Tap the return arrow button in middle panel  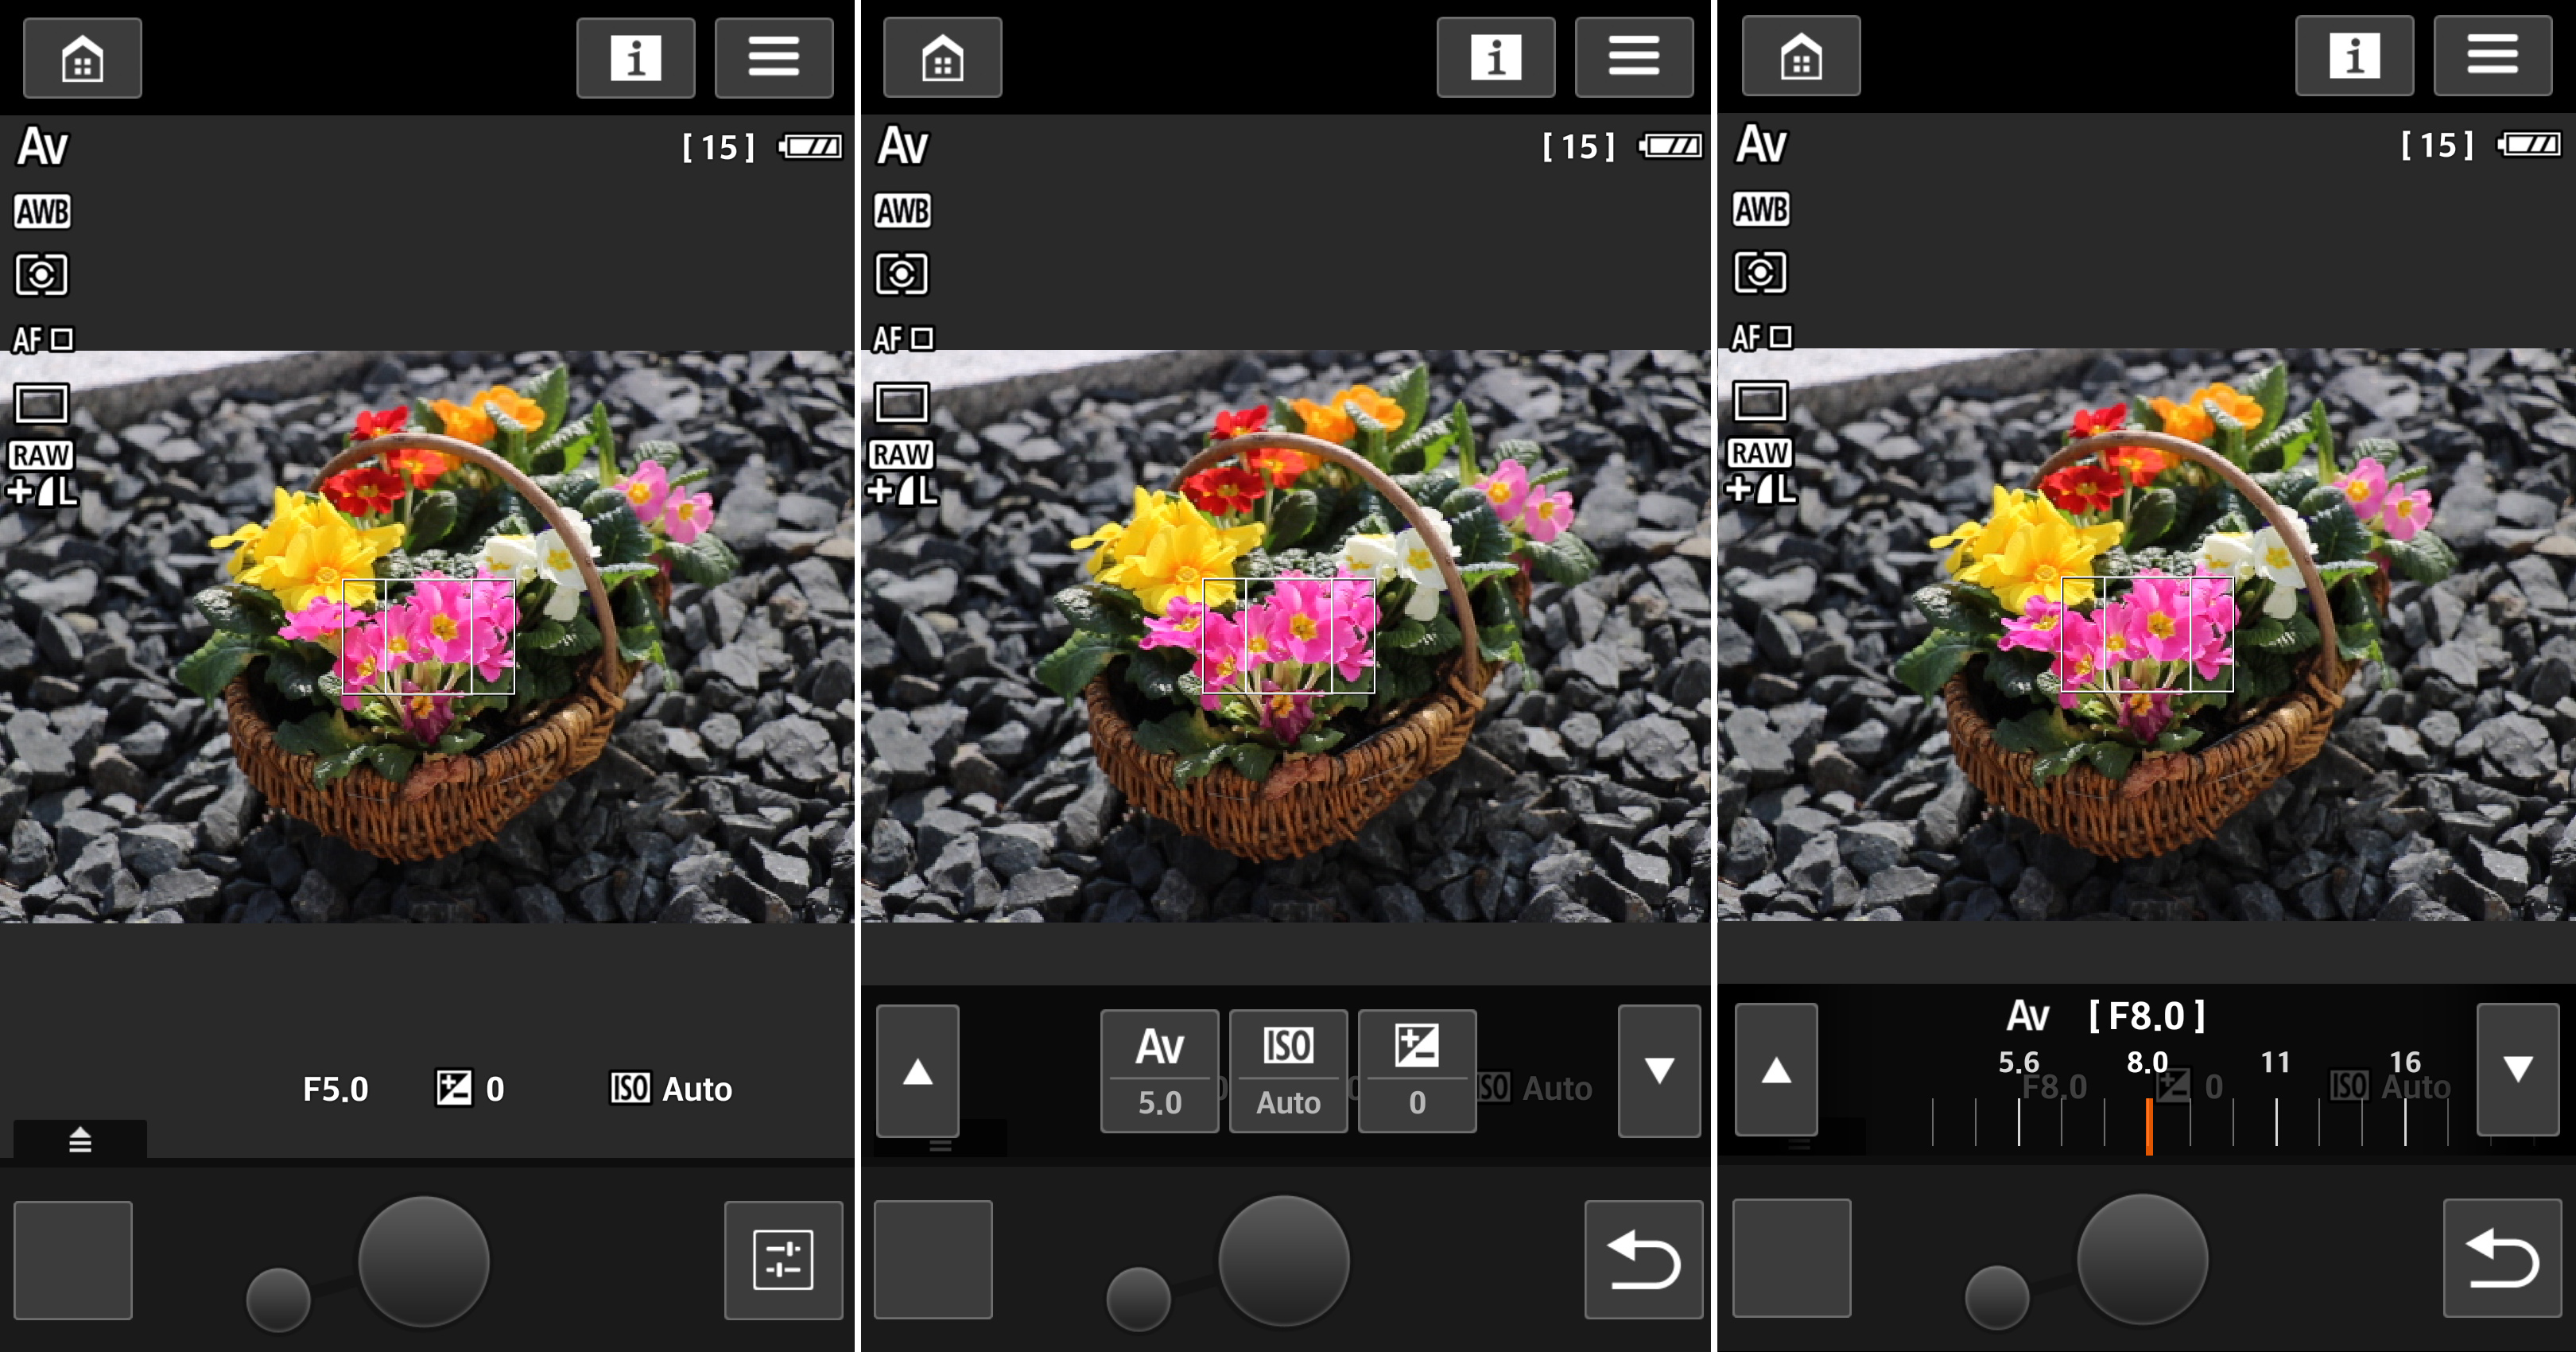(1643, 1259)
